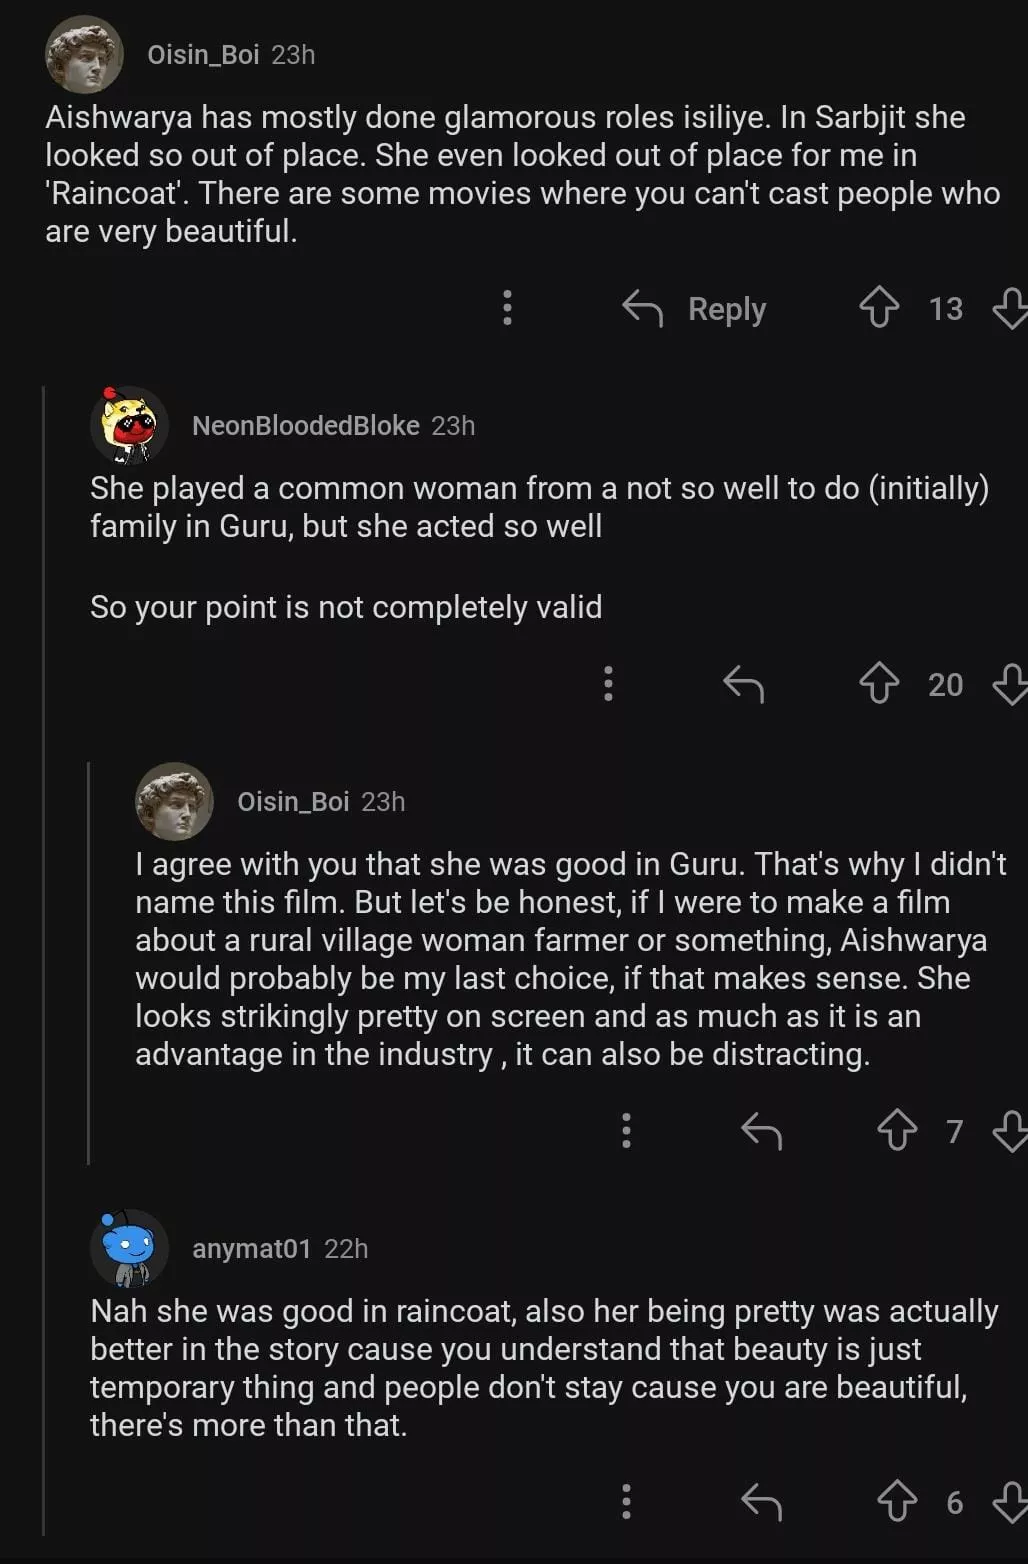The image size is (1028, 1564).
Task: Upvote Oisin_Boi's top comment about Aishwarya
Action: pyautogui.click(x=879, y=308)
